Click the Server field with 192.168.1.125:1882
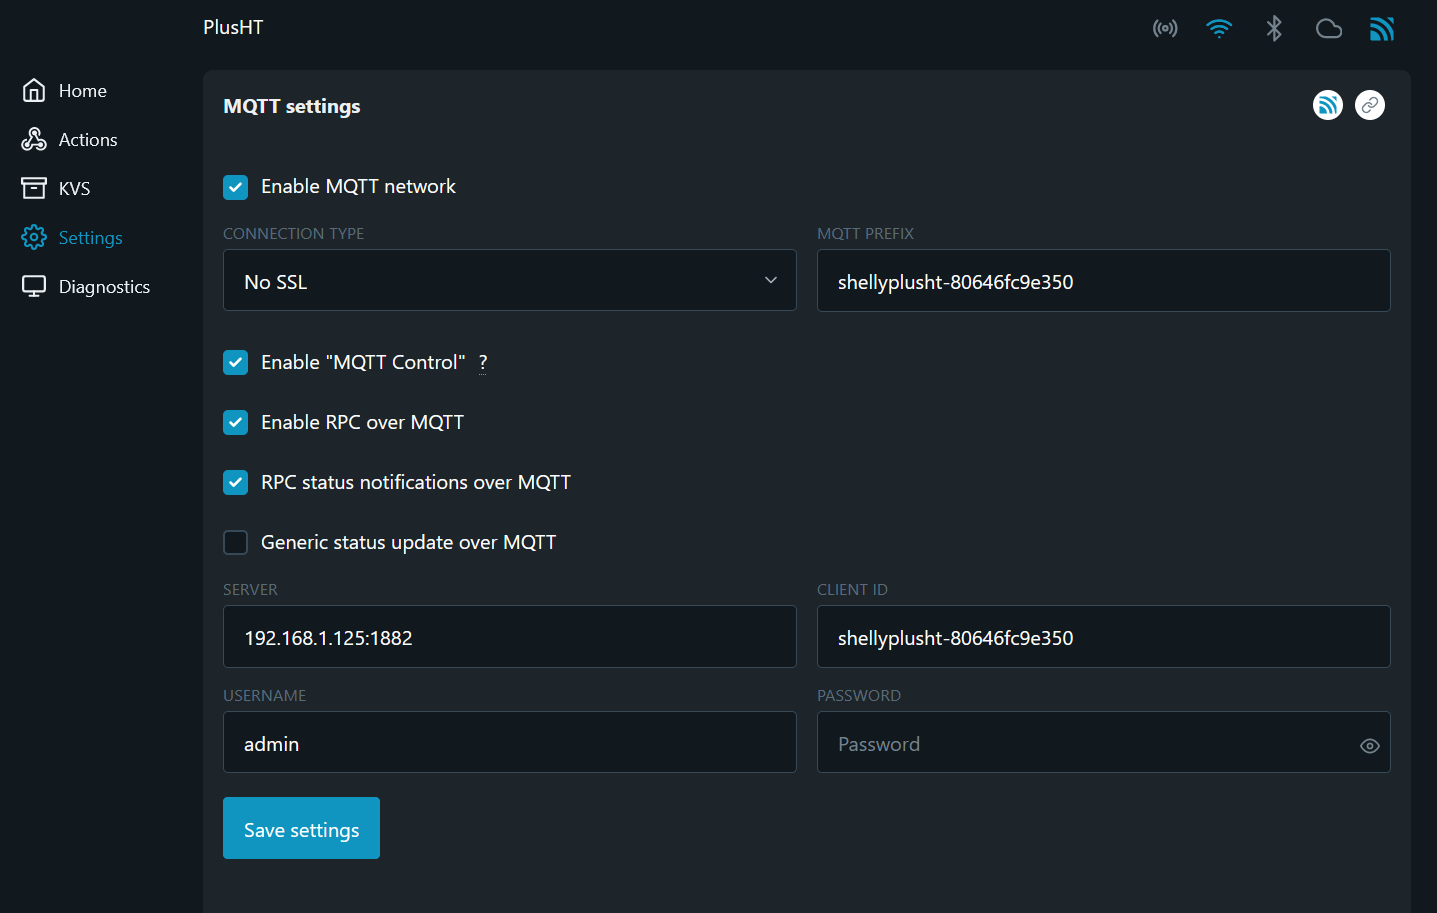 510,636
